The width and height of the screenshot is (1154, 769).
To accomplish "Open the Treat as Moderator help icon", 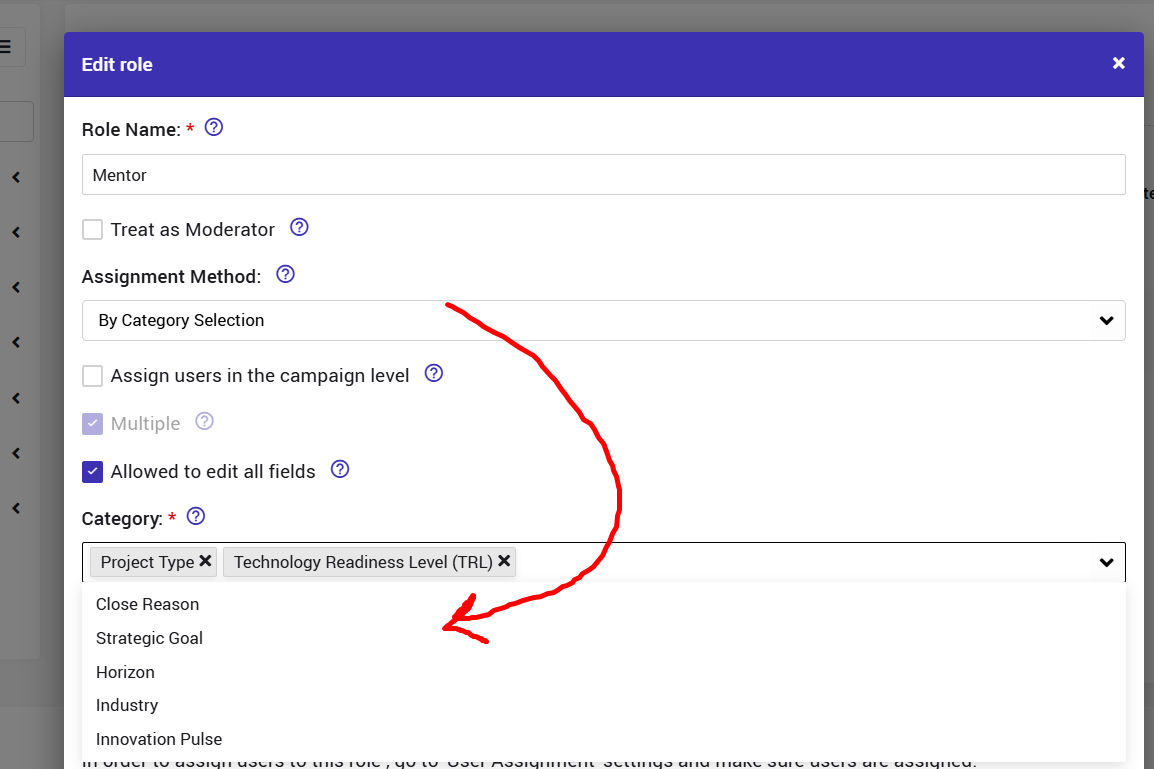I will pos(299,227).
